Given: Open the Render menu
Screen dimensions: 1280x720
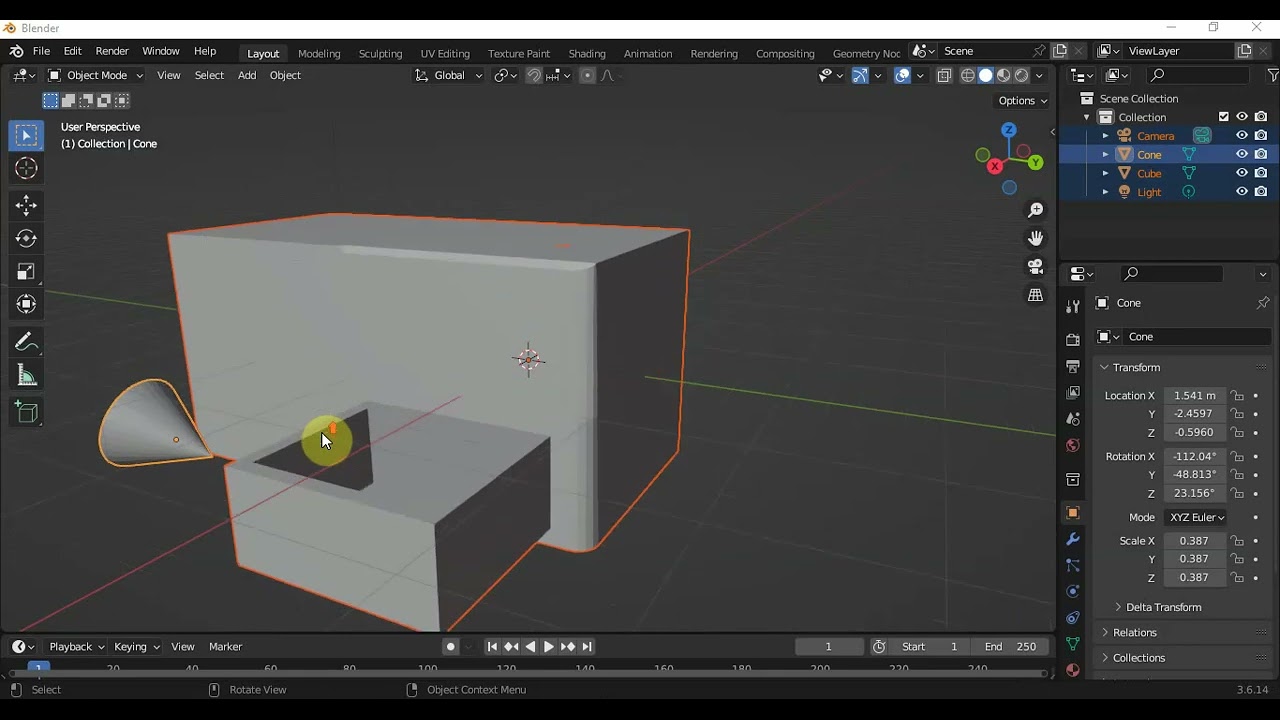Looking at the screenshot, I should pos(112,51).
